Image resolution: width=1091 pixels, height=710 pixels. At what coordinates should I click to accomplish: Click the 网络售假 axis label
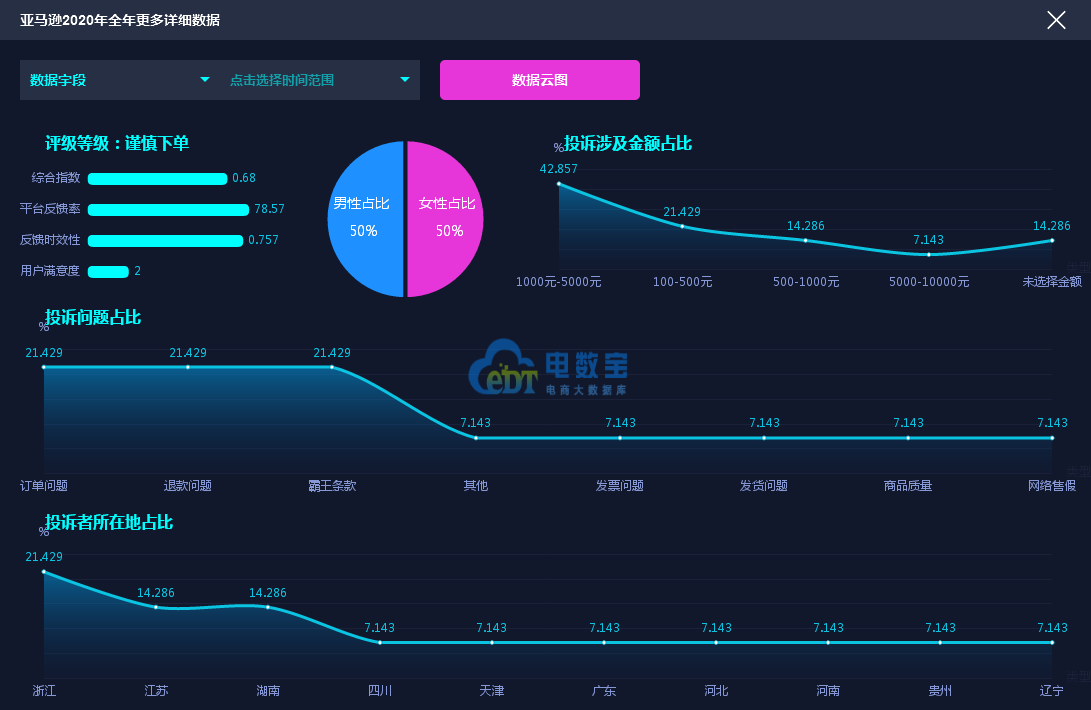[1052, 486]
